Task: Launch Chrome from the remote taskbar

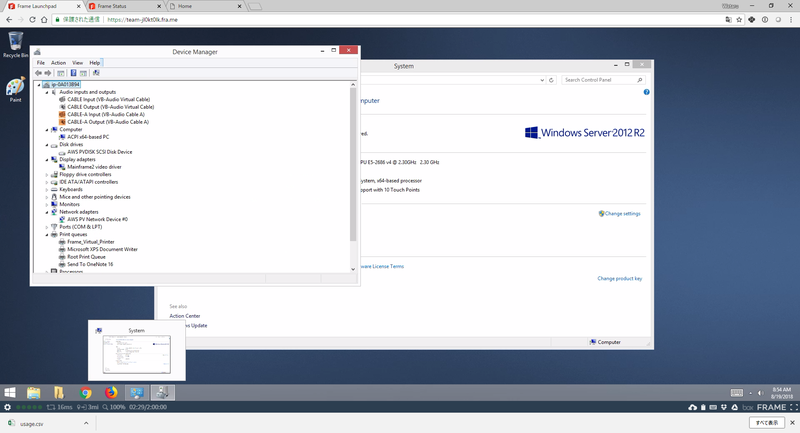Action: pos(86,393)
